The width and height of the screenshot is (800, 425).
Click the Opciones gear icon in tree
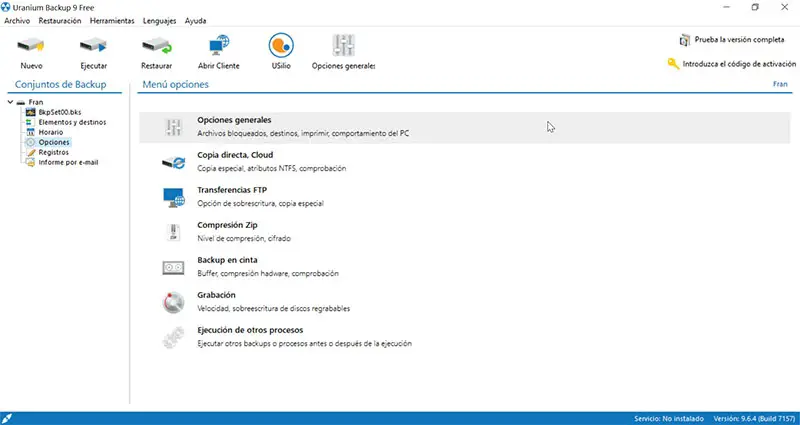[30, 142]
